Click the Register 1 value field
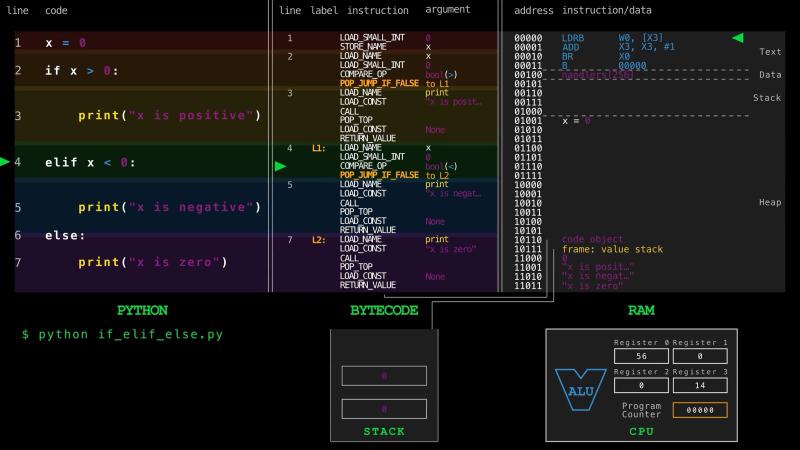The width and height of the screenshot is (800, 450). click(700, 356)
